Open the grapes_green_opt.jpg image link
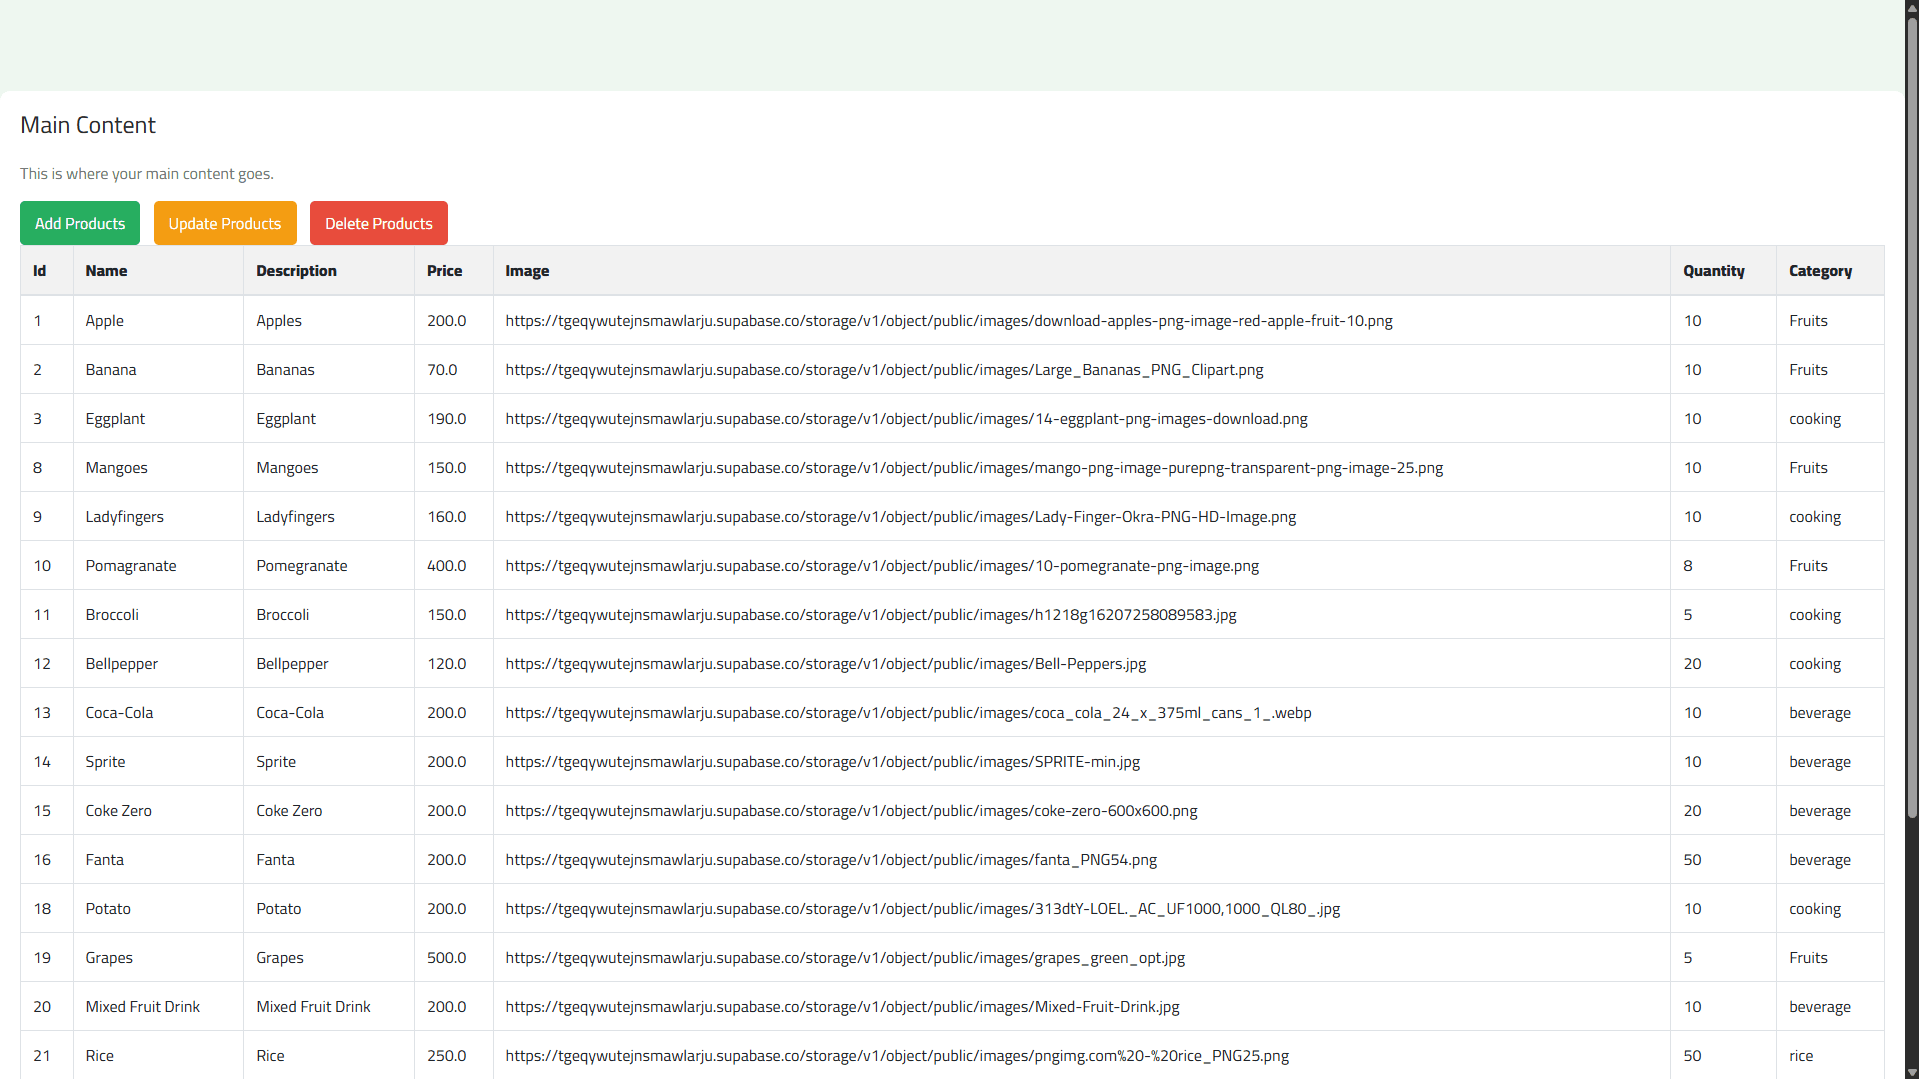 [845, 957]
